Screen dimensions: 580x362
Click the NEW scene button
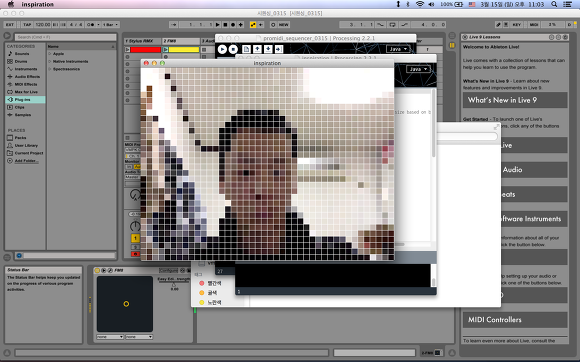tap(284, 25)
